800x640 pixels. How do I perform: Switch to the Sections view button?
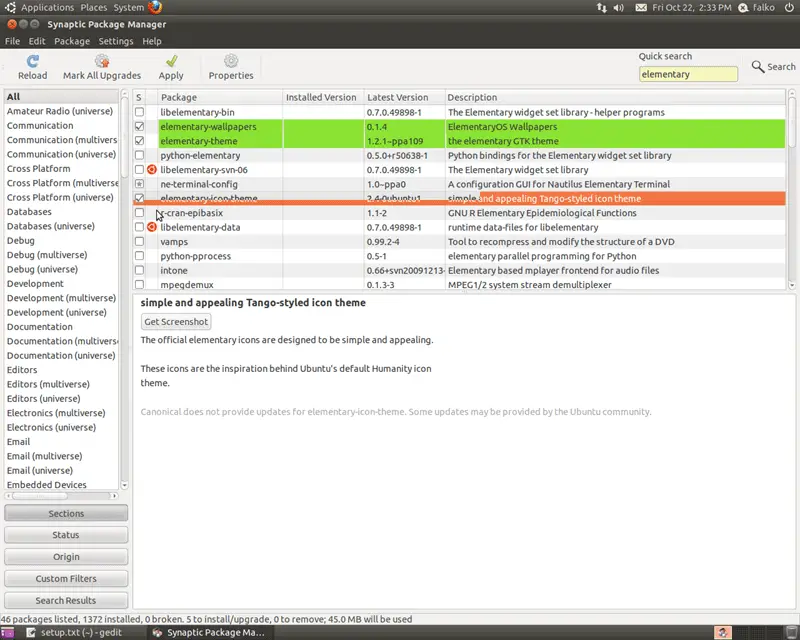[66, 513]
